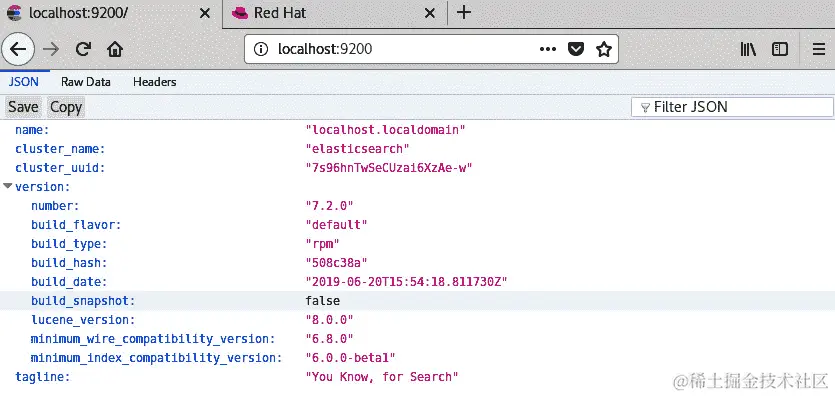
Task: Click the browser Back arrow button
Action: point(18,49)
